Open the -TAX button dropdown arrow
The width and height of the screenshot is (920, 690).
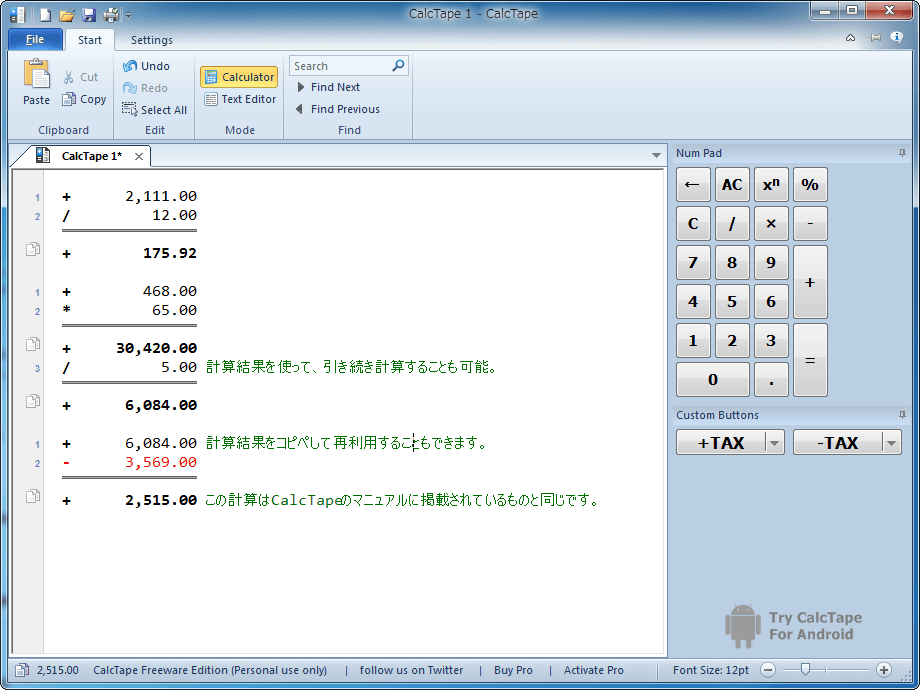892,442
